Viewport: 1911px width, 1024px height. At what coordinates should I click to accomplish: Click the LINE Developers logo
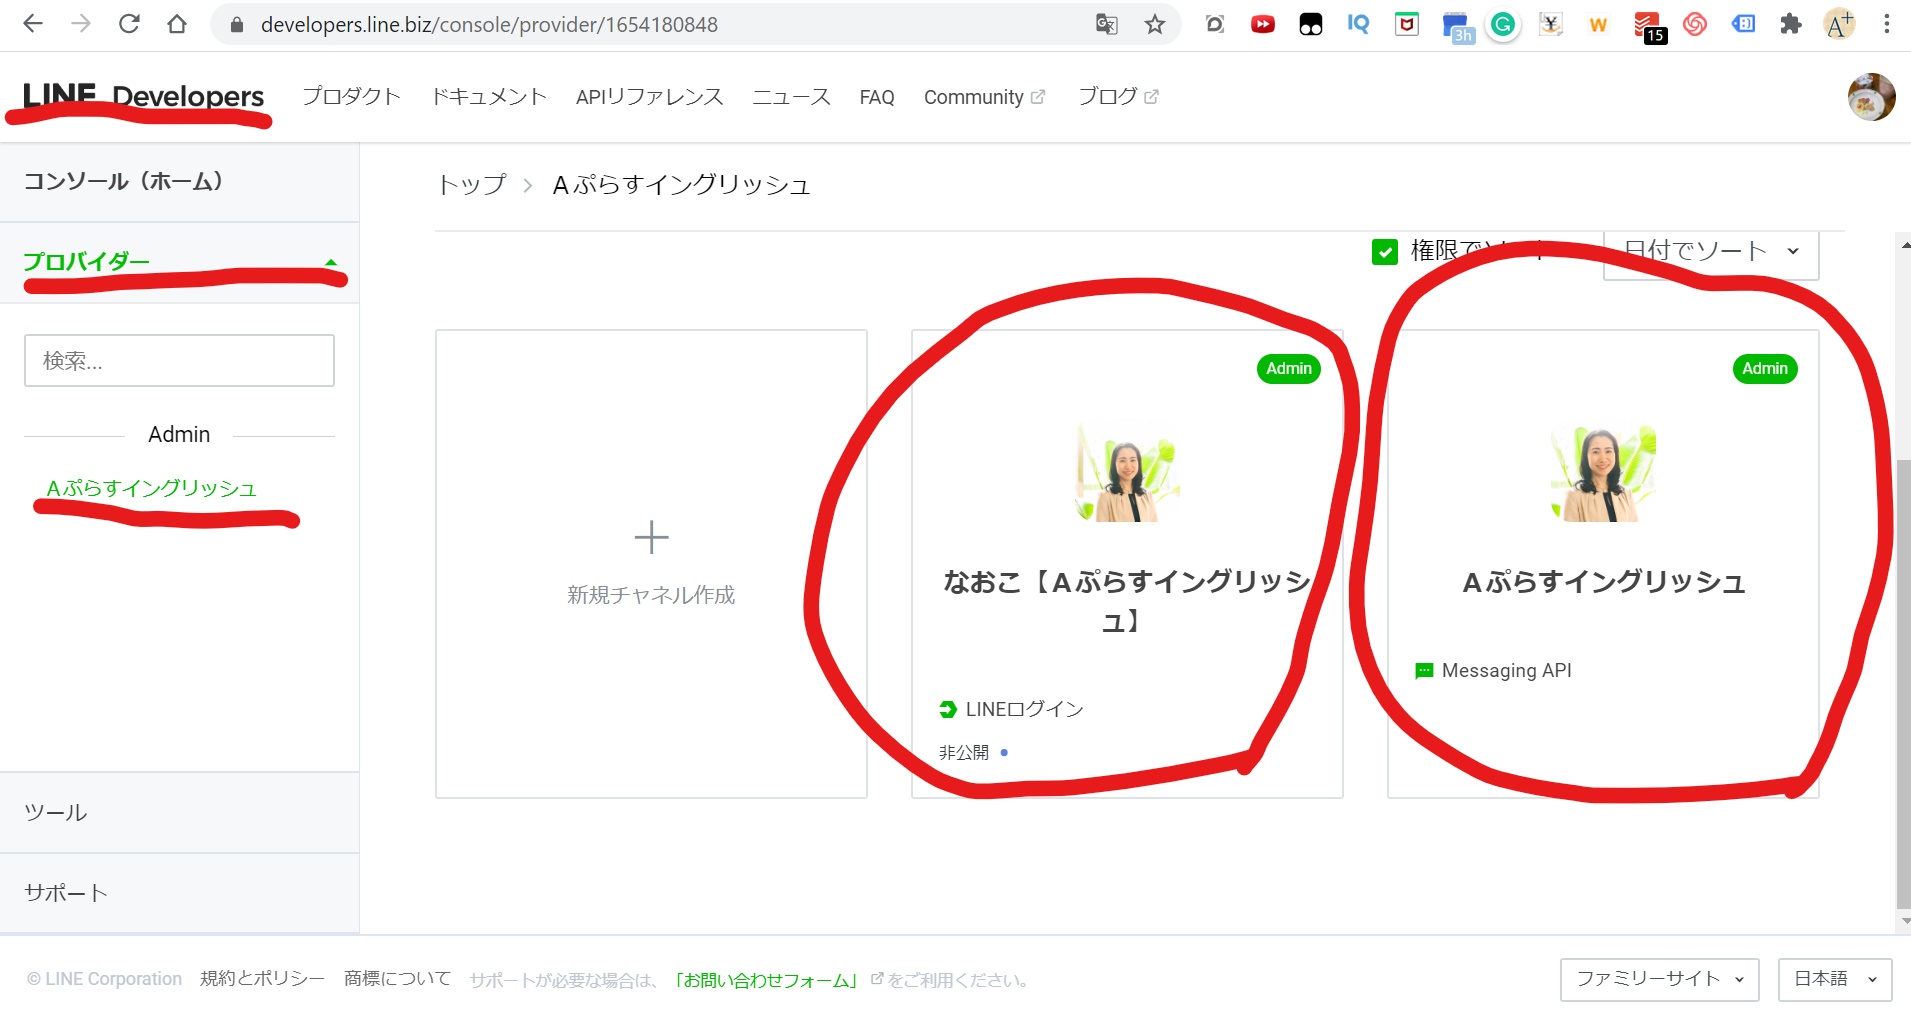(143, 97)
